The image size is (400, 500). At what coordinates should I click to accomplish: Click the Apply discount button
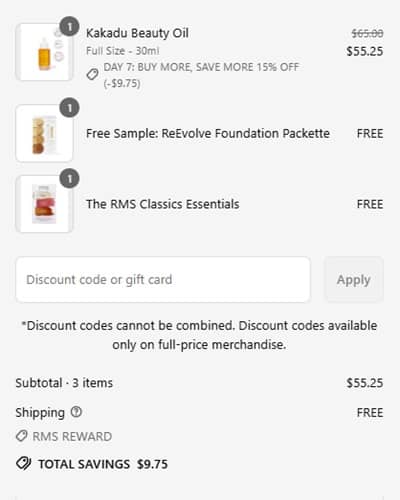click(x=354, y=280)
